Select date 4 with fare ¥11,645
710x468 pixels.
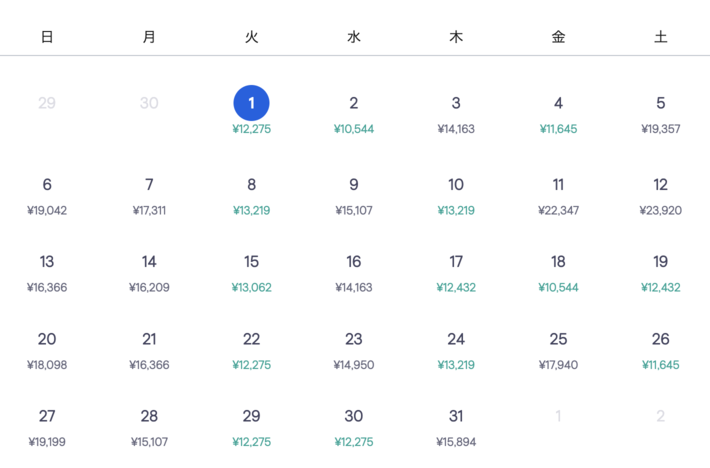[x=558, y=113]
